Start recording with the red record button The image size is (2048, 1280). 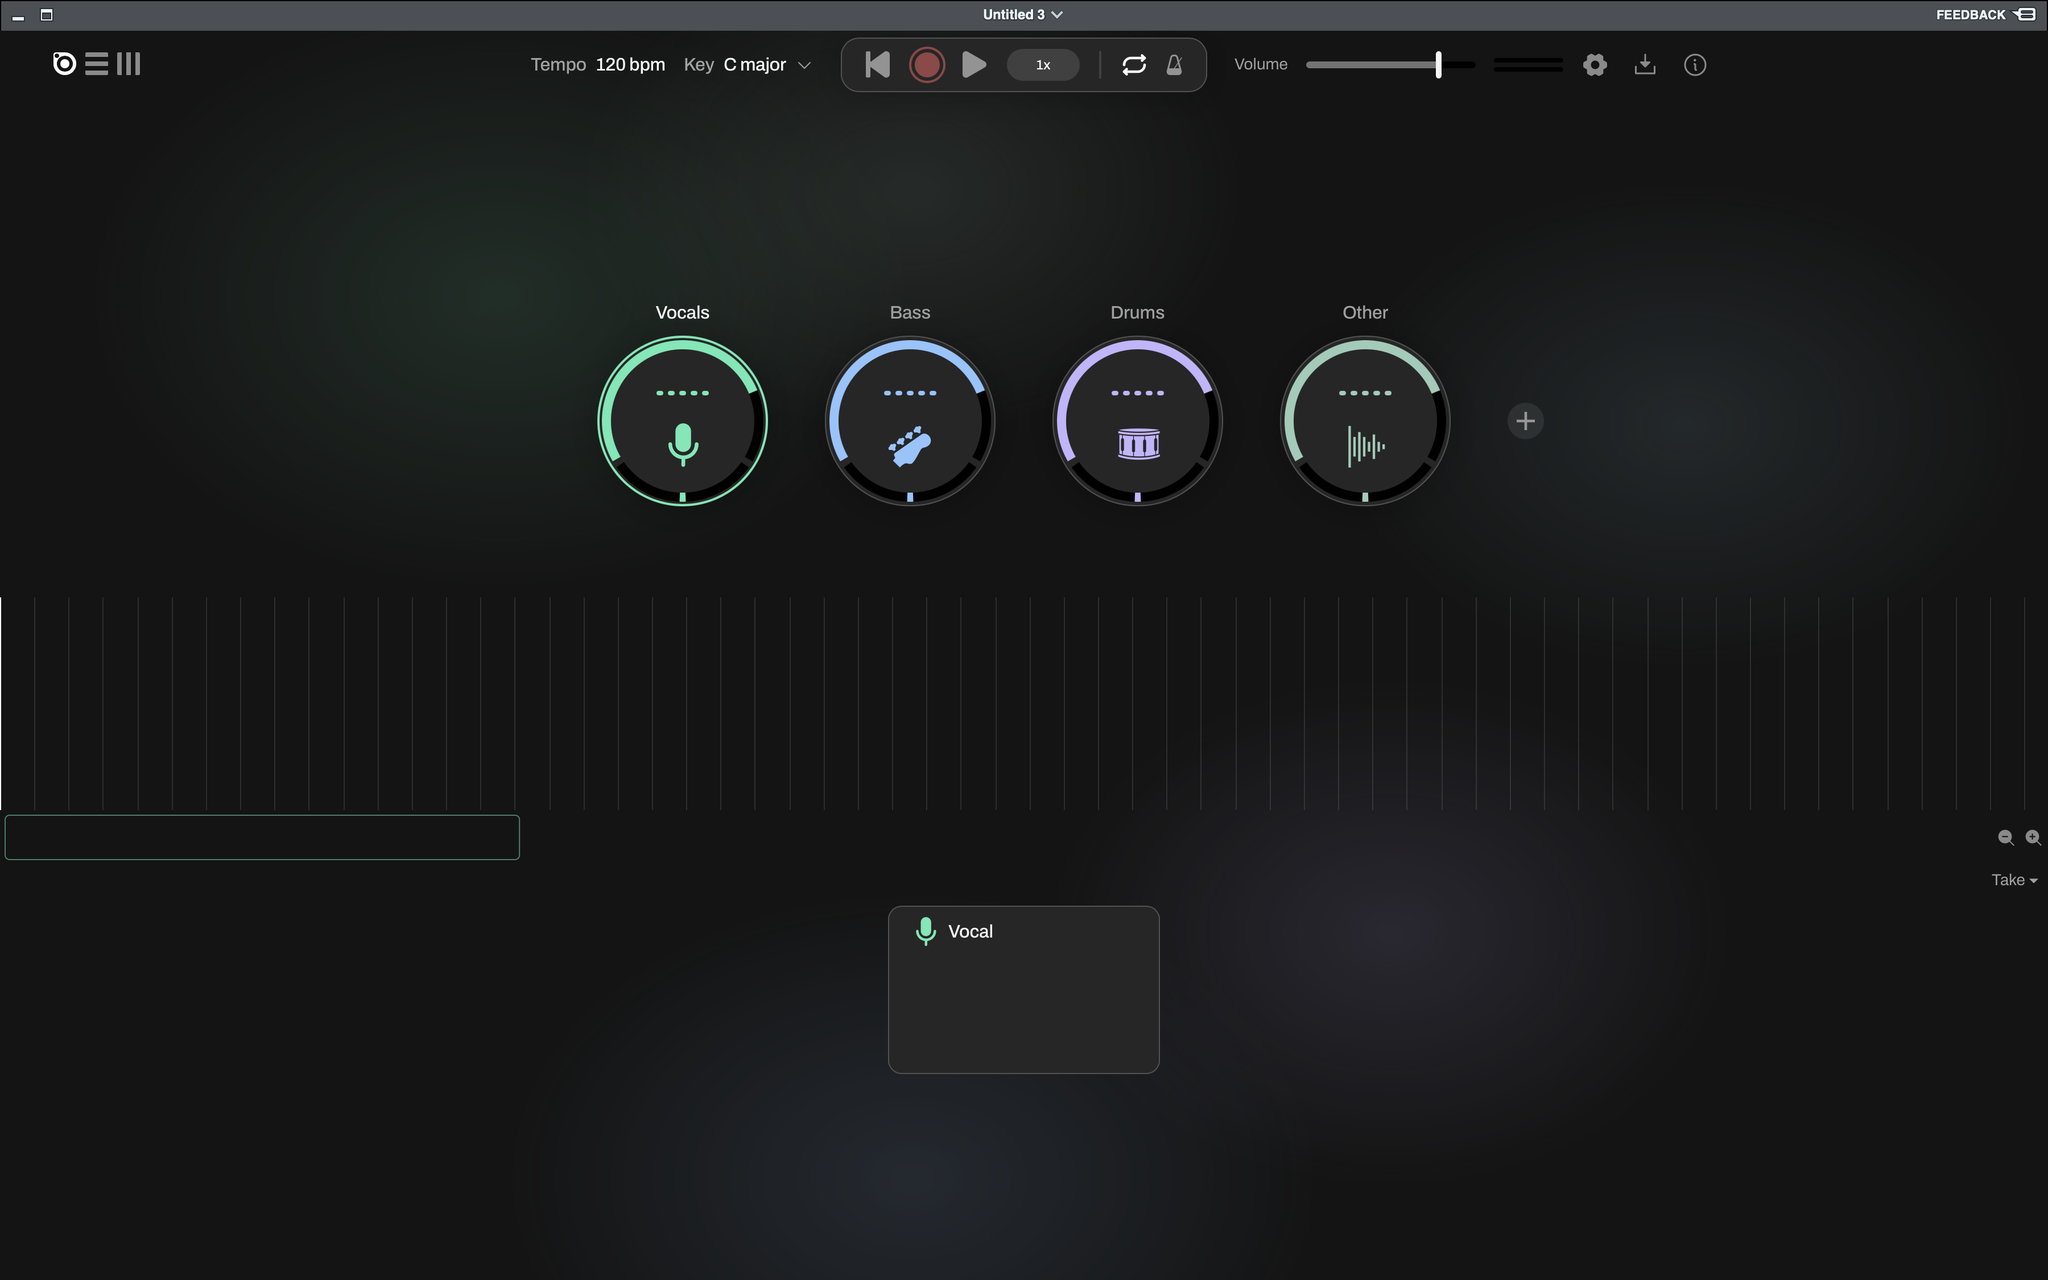(x=927, y=65)
